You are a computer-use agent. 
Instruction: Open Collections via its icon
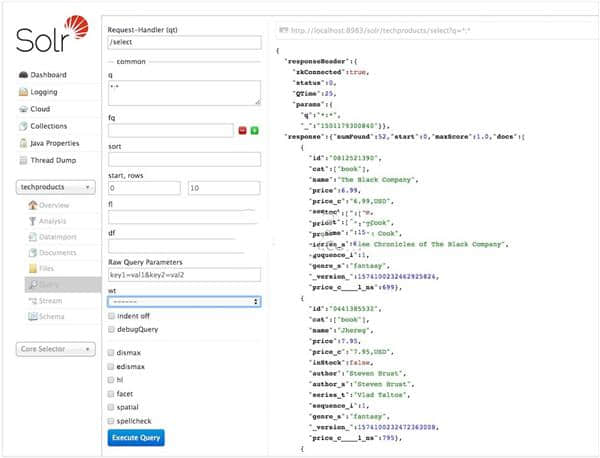(x=22, y=126)
